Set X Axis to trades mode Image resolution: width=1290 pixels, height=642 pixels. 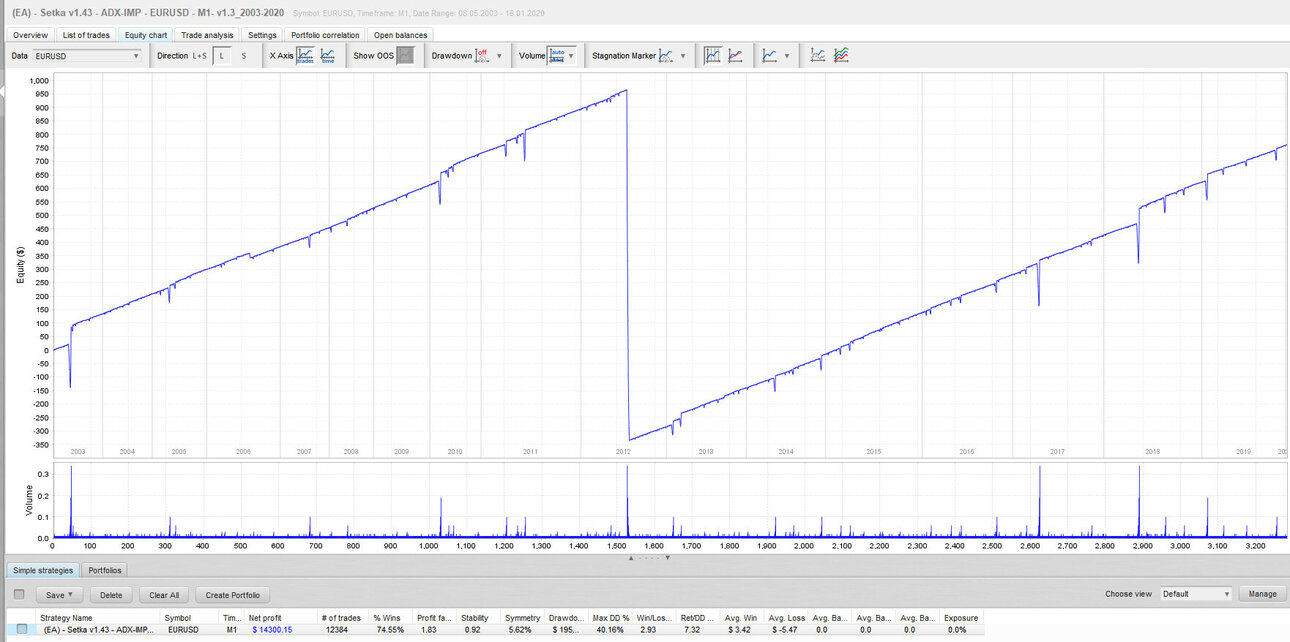click(305, 56)
